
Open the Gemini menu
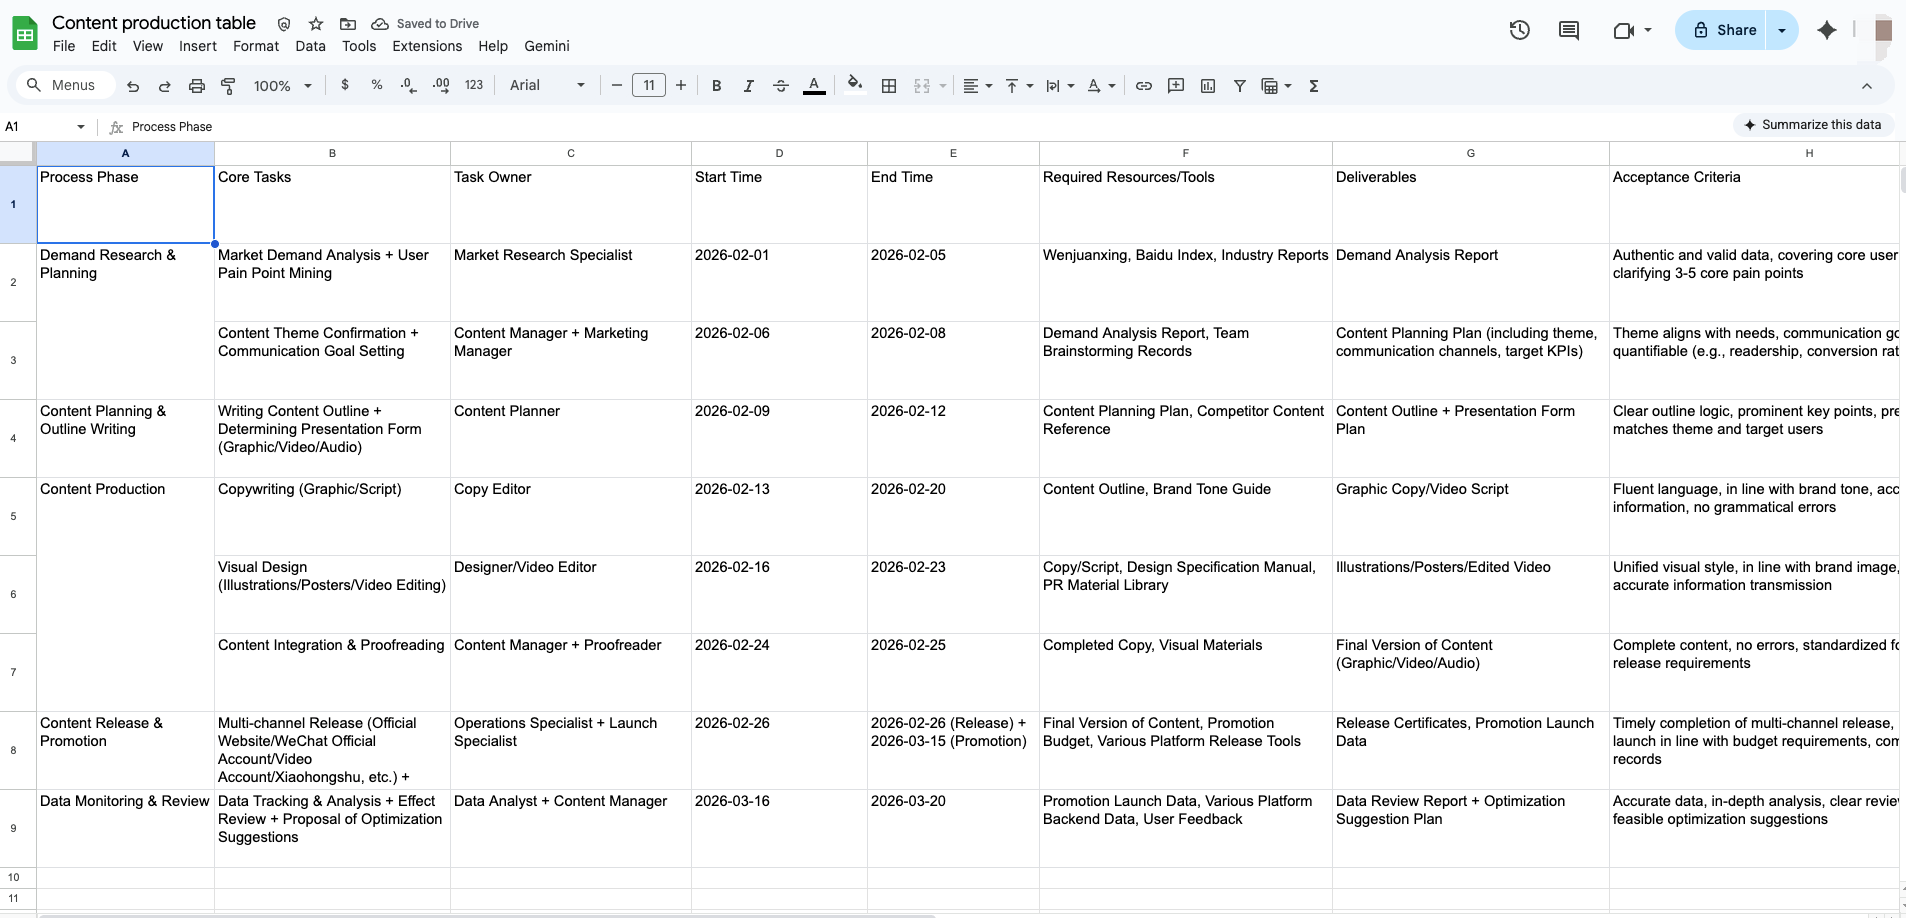point(547,46)
